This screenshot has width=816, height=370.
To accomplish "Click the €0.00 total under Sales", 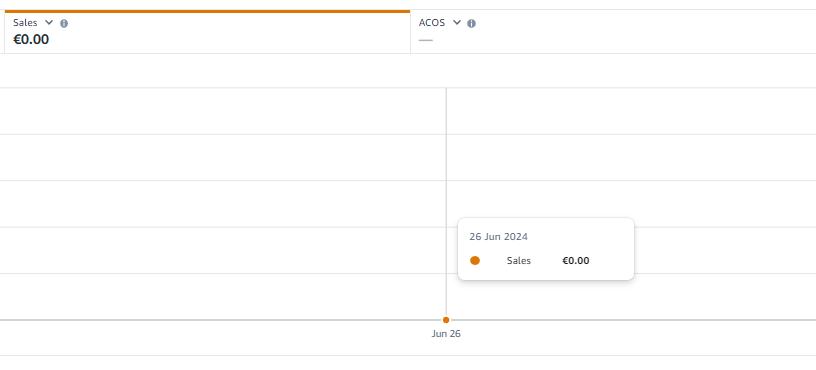I will click(x=31, y=40).
